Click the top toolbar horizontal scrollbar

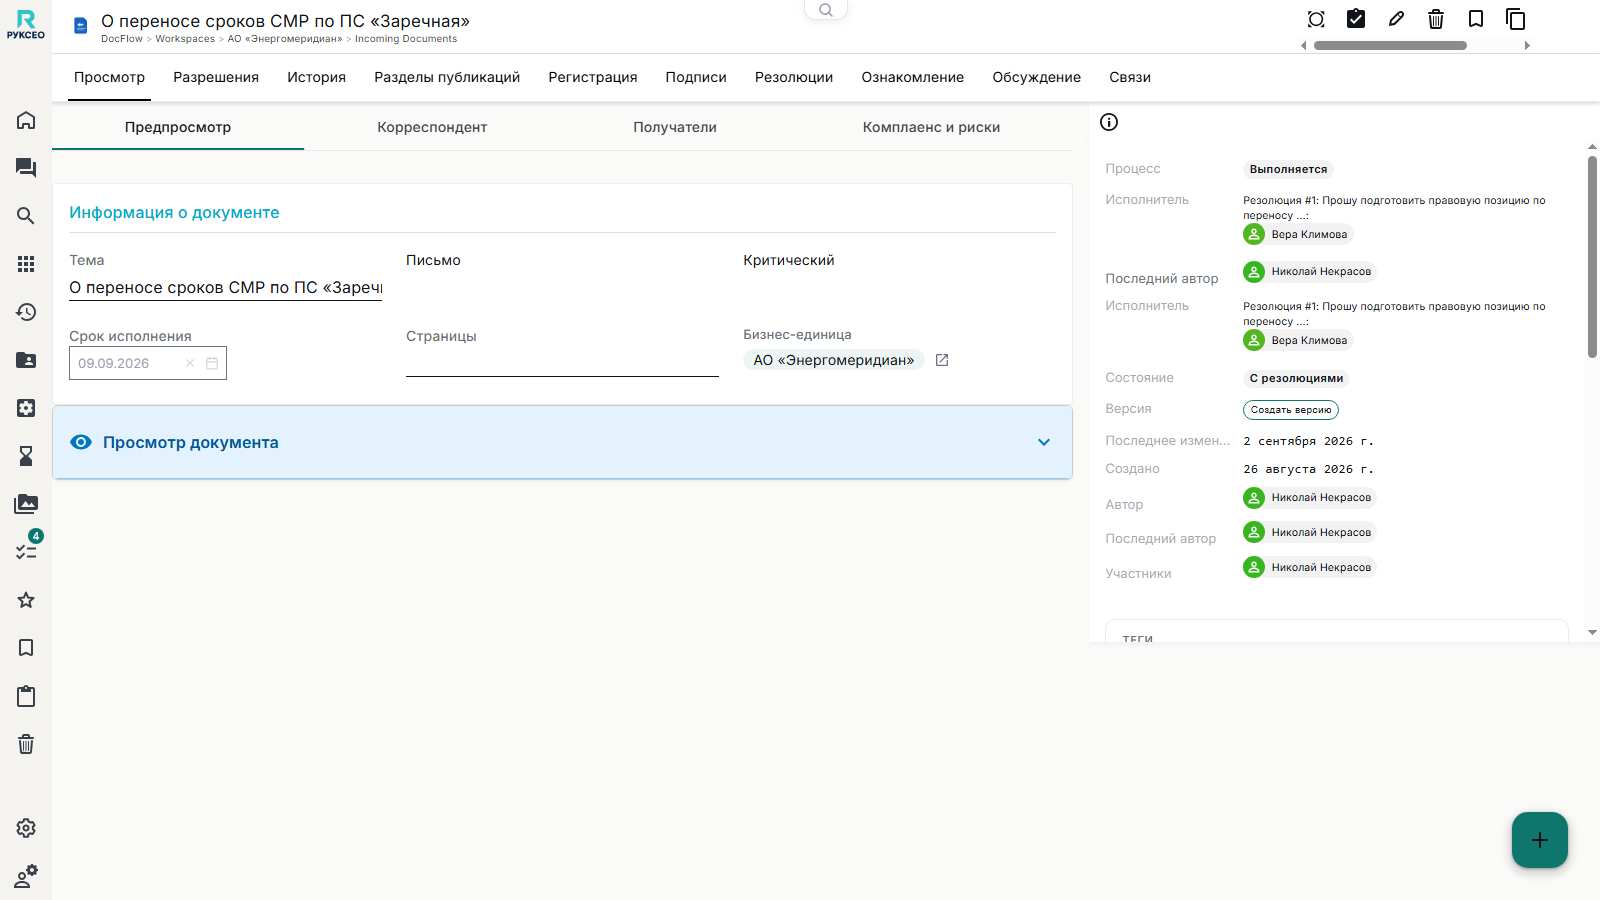1390,45
